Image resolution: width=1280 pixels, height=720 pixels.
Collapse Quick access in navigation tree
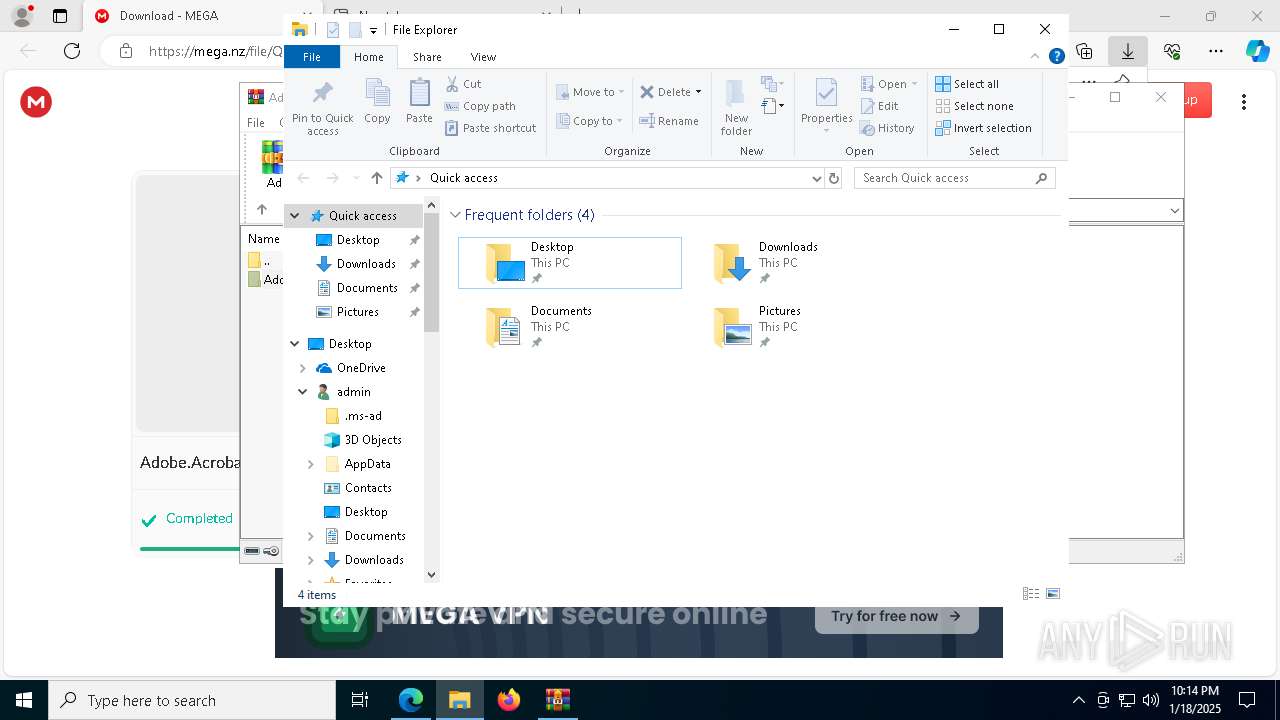point(295,216)
